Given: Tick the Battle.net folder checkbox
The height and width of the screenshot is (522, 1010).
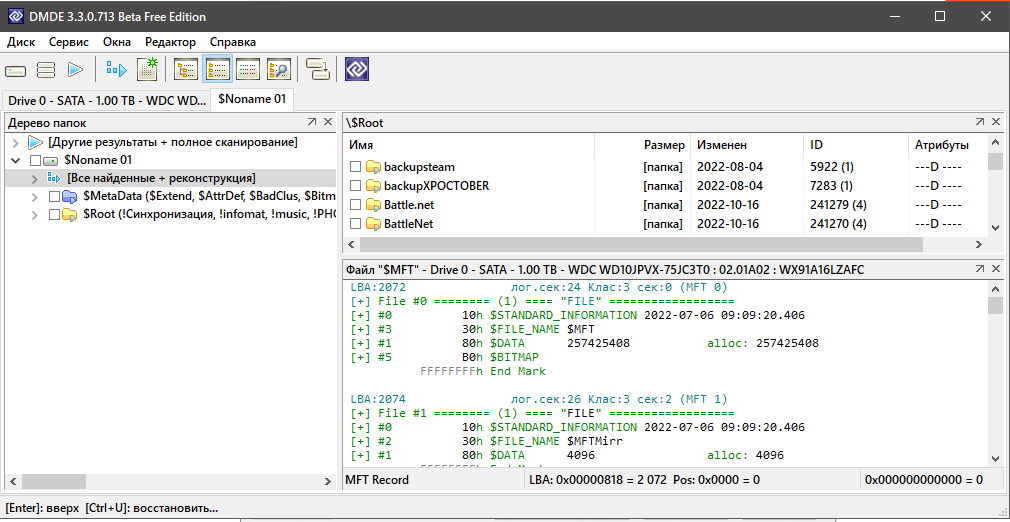Looking at the screenshot, I should click(x=355, y=205).
